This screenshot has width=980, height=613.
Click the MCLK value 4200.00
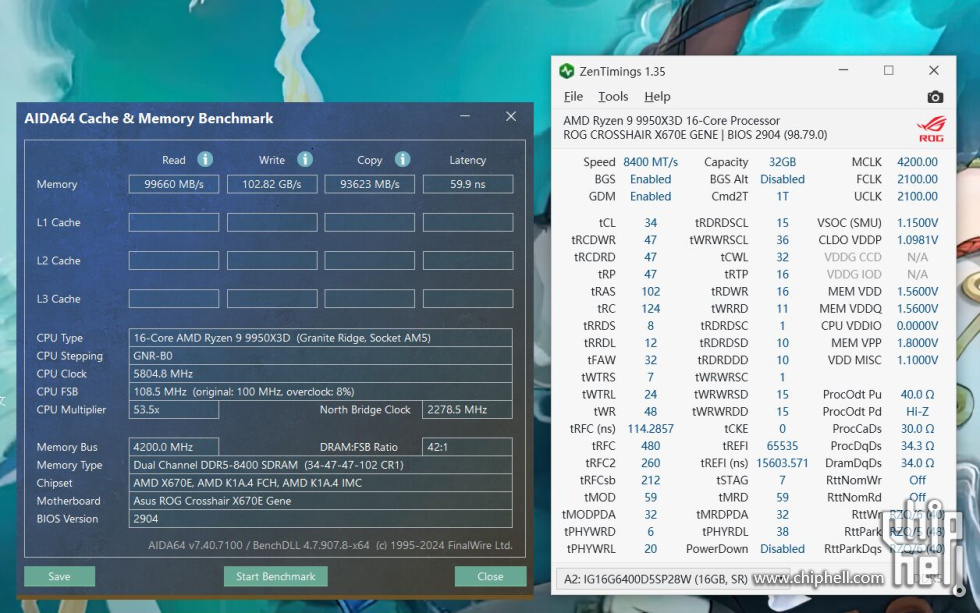point(918,162)
